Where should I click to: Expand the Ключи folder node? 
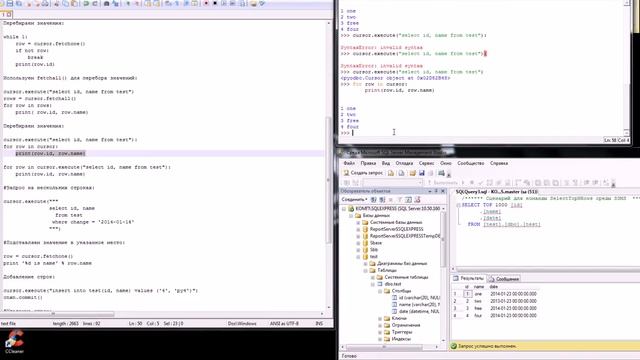click(x=380, y=318)
